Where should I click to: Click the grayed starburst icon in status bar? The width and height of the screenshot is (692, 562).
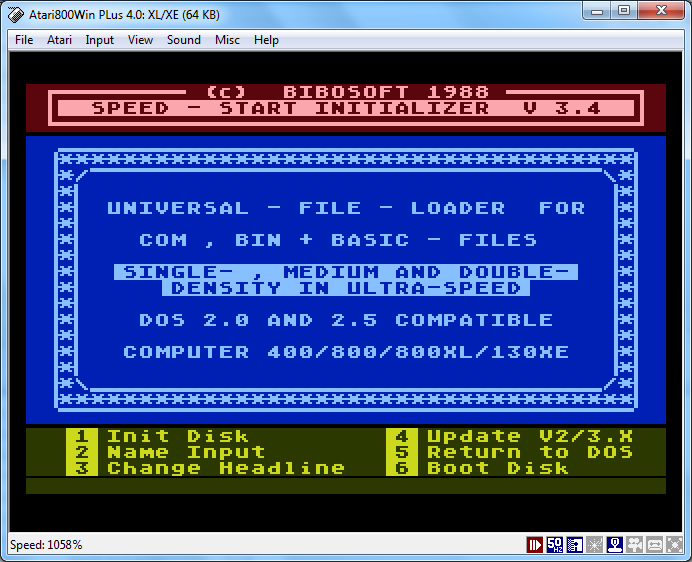coord(595,545)
